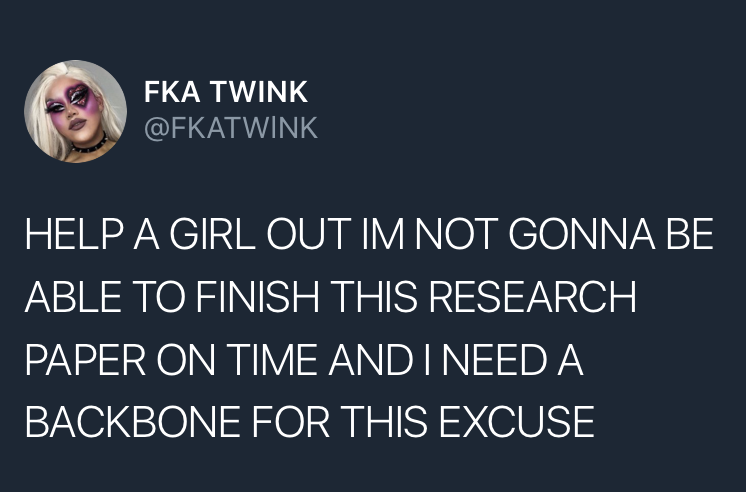Open the FKA TWINK display name
The height and width of the screenshot is (492, 746).
click(226, 93)
